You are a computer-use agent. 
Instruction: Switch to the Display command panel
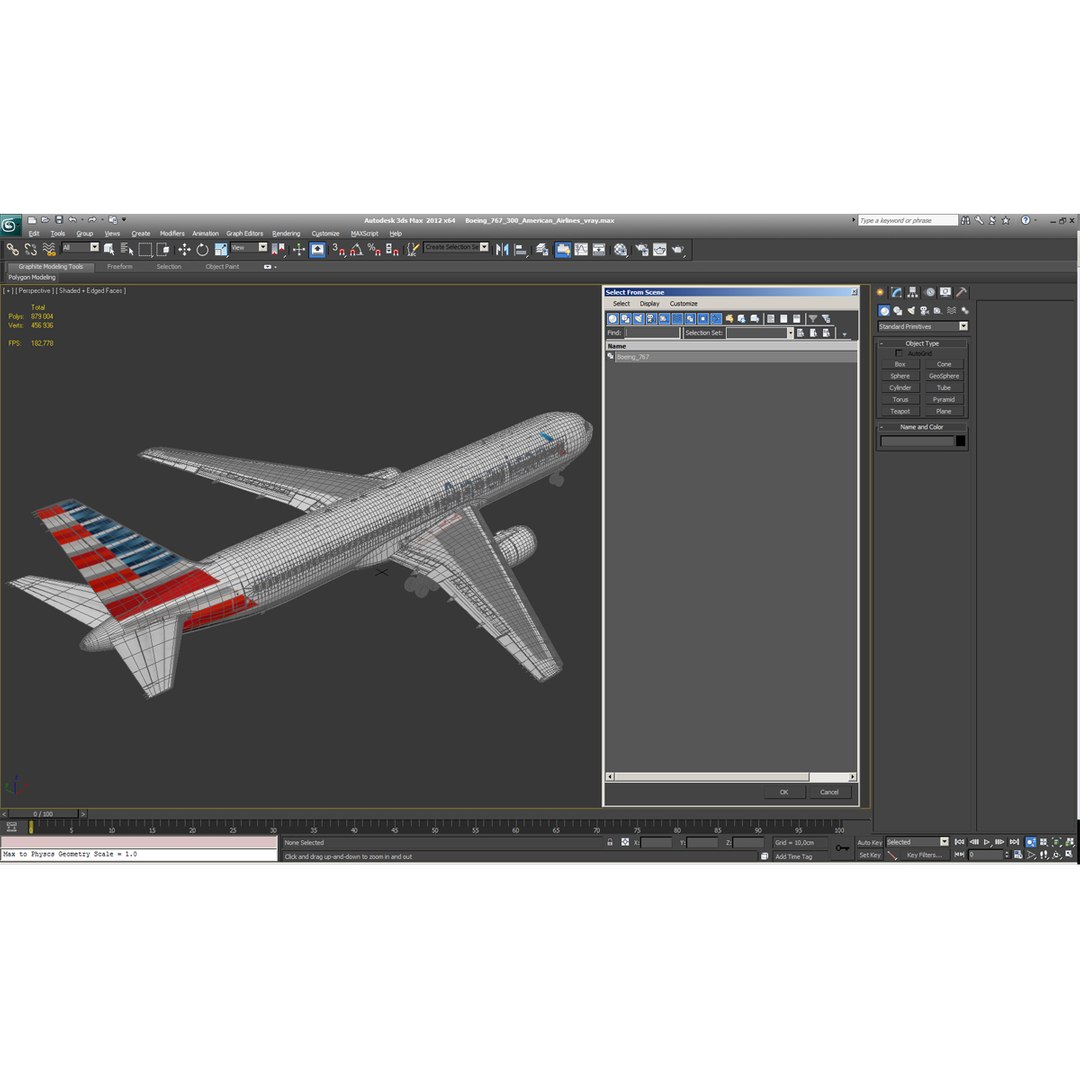[x=945, y=292]
